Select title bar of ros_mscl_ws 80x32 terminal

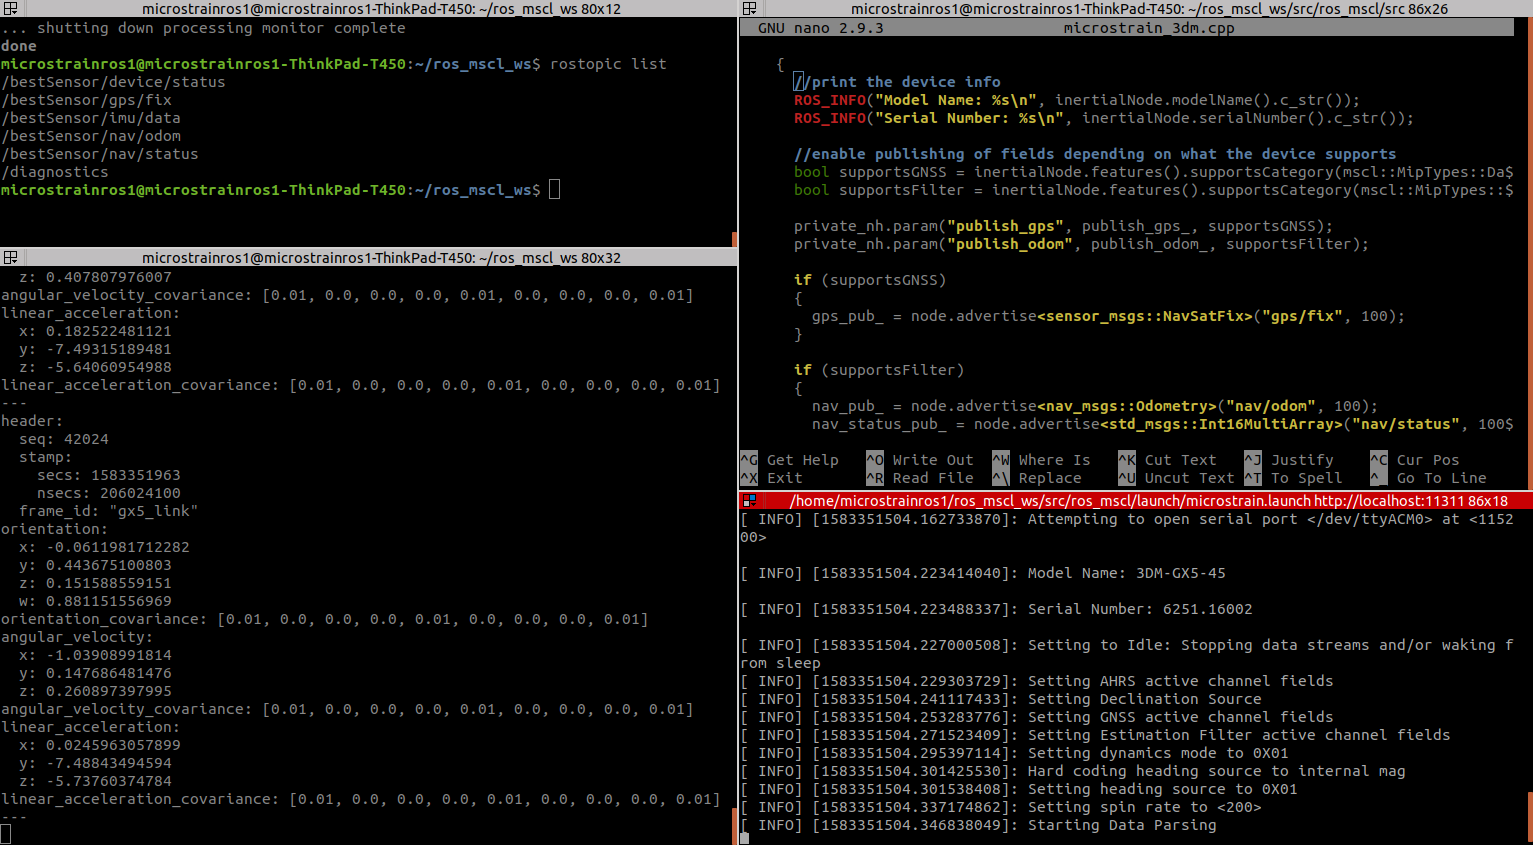(381, 257)
